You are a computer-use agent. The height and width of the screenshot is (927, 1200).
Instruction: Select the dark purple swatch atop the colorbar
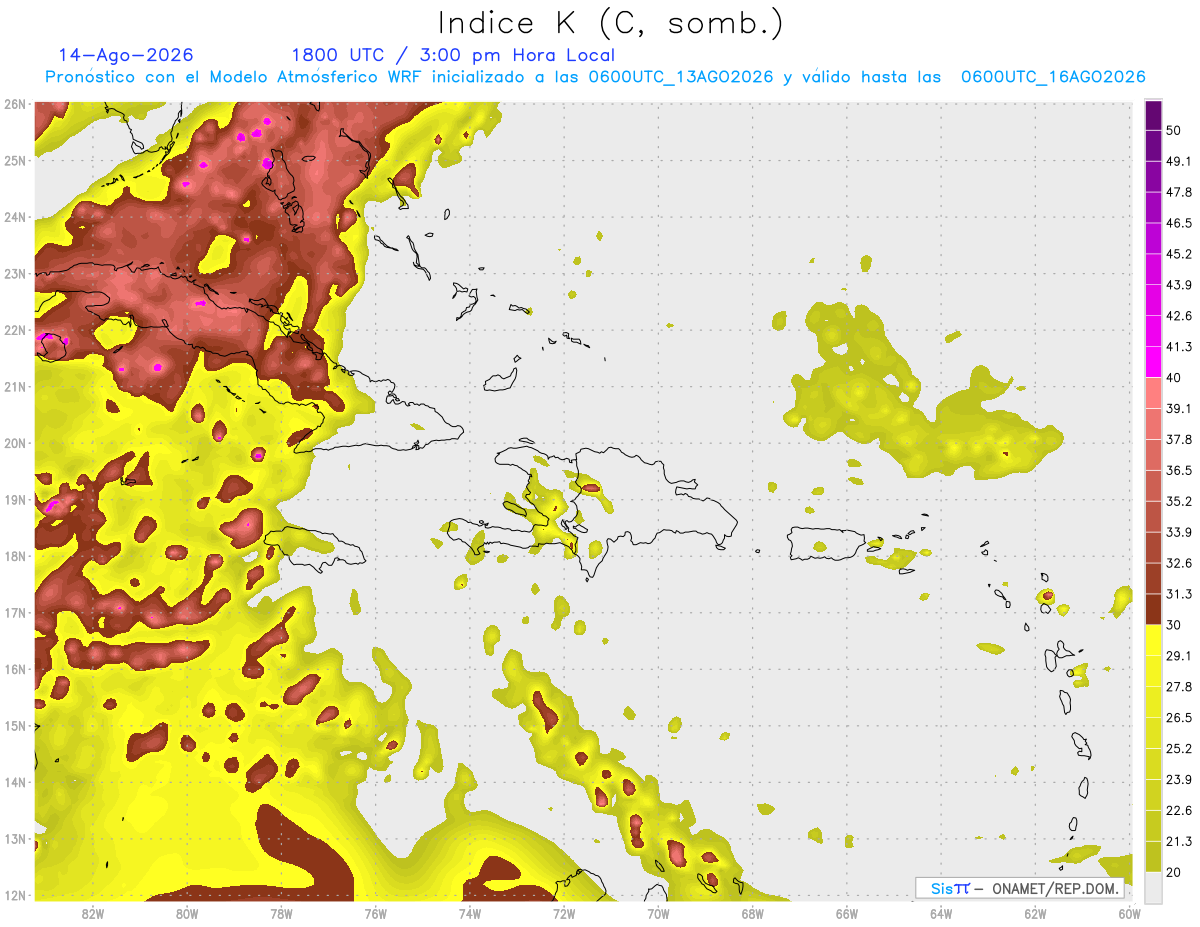coord(1153,115)
